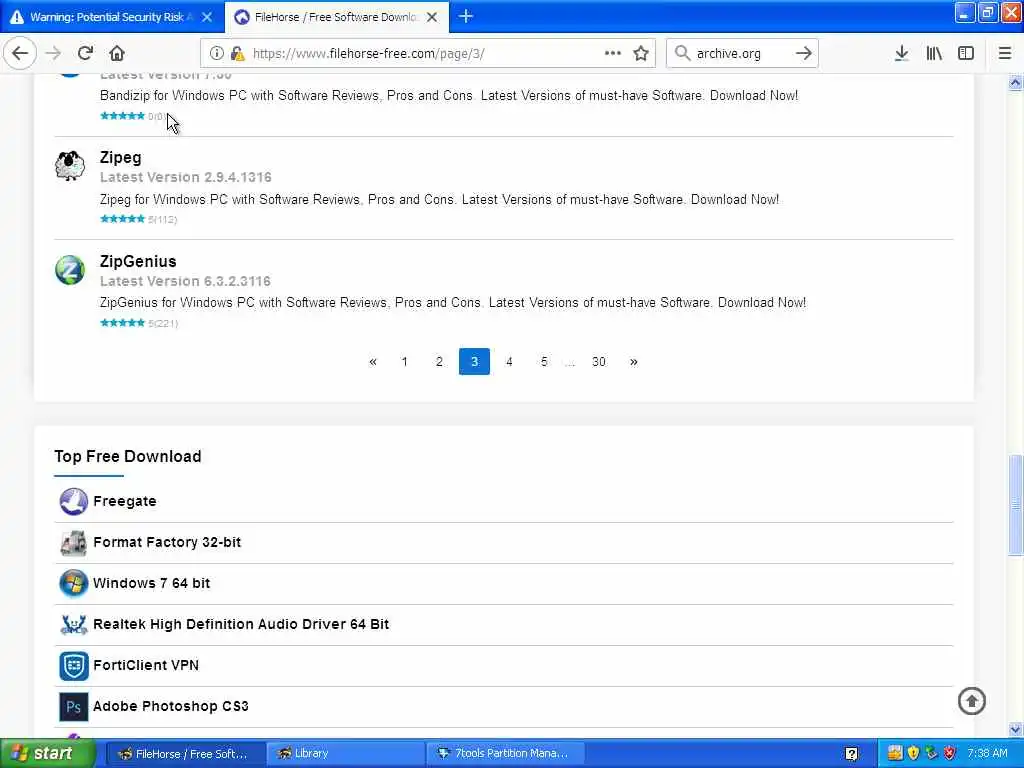Click the Format Factory icon

(73, 543)
